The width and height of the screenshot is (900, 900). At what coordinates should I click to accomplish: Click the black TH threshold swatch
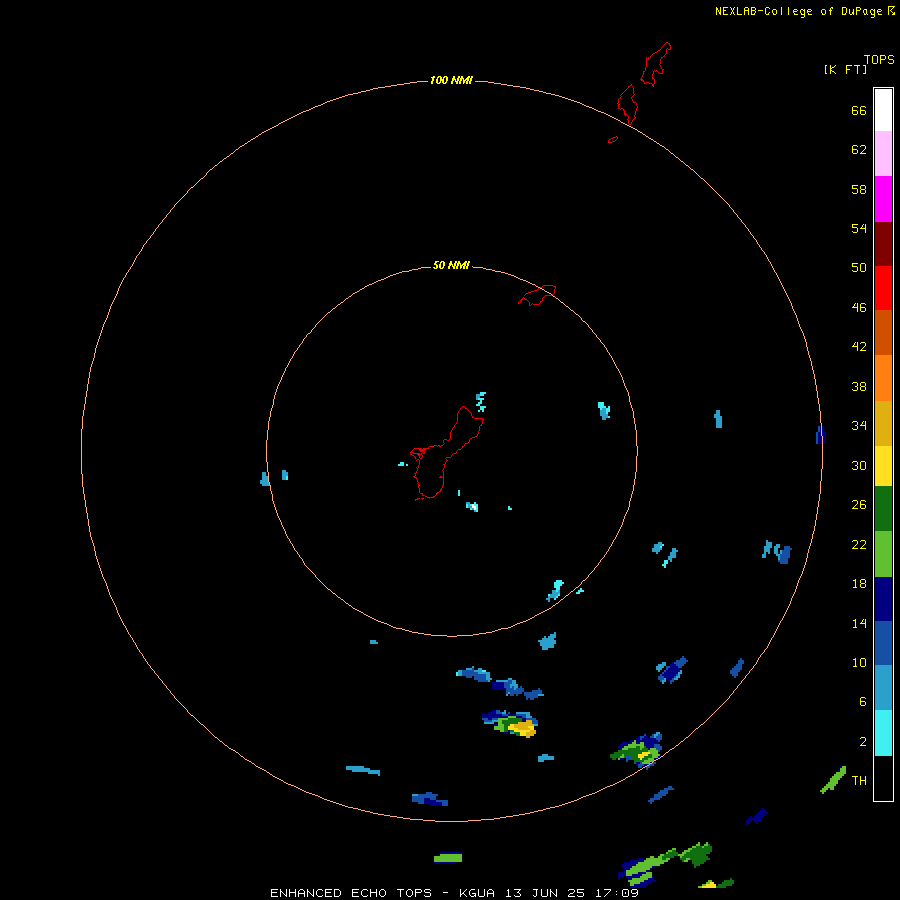tap(883, 778)
